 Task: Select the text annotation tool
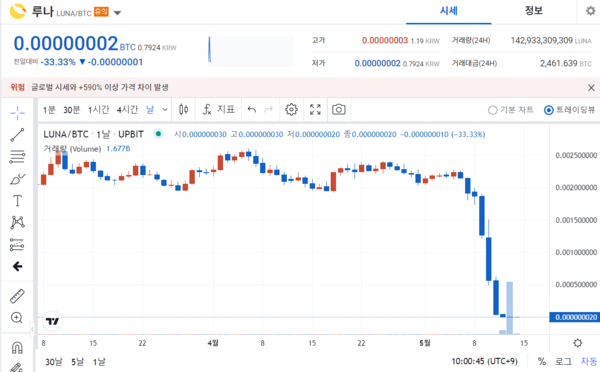(17, 201)
